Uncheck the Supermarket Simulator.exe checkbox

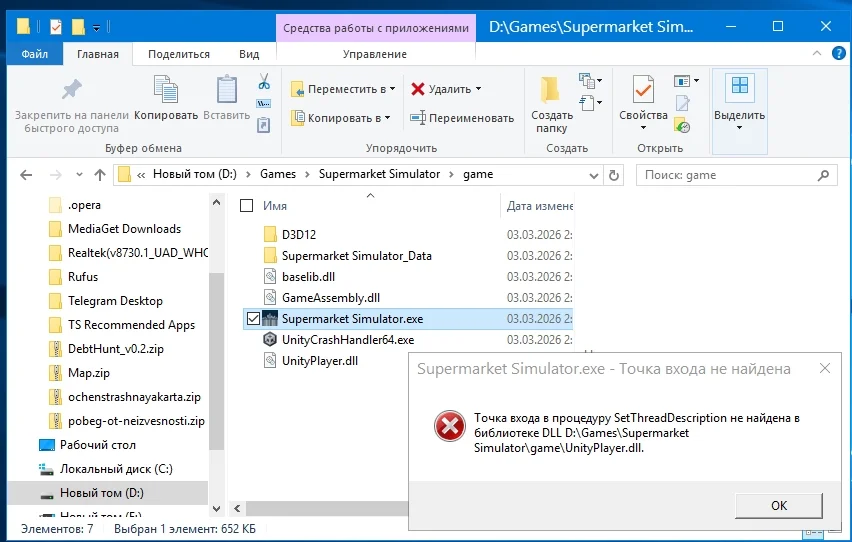(x=253, y=319)
